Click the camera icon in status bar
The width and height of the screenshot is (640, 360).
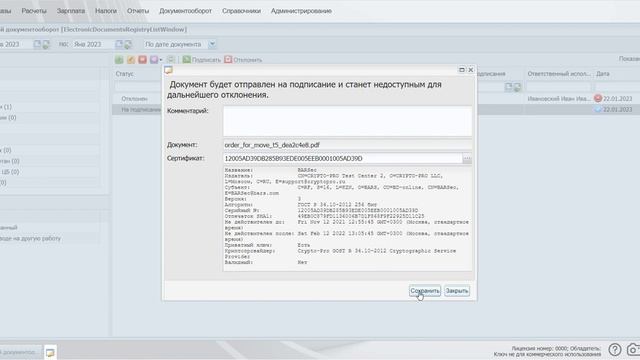[633, 350]
